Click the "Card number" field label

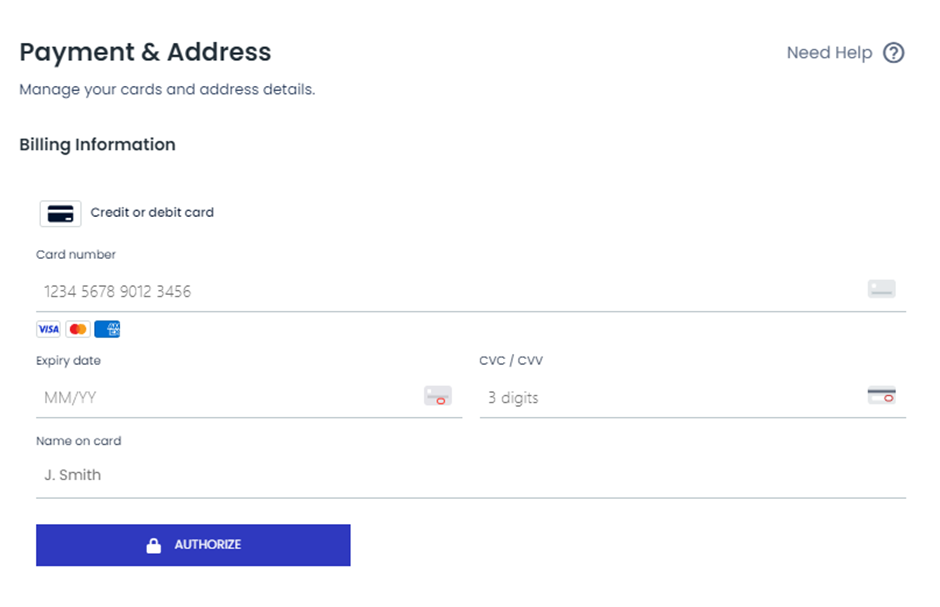click(76, 255)
